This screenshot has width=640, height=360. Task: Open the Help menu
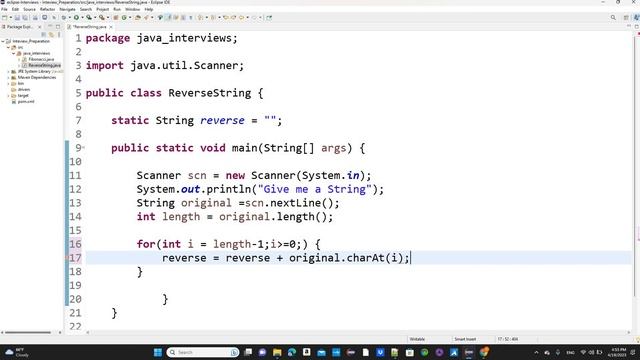149,9
